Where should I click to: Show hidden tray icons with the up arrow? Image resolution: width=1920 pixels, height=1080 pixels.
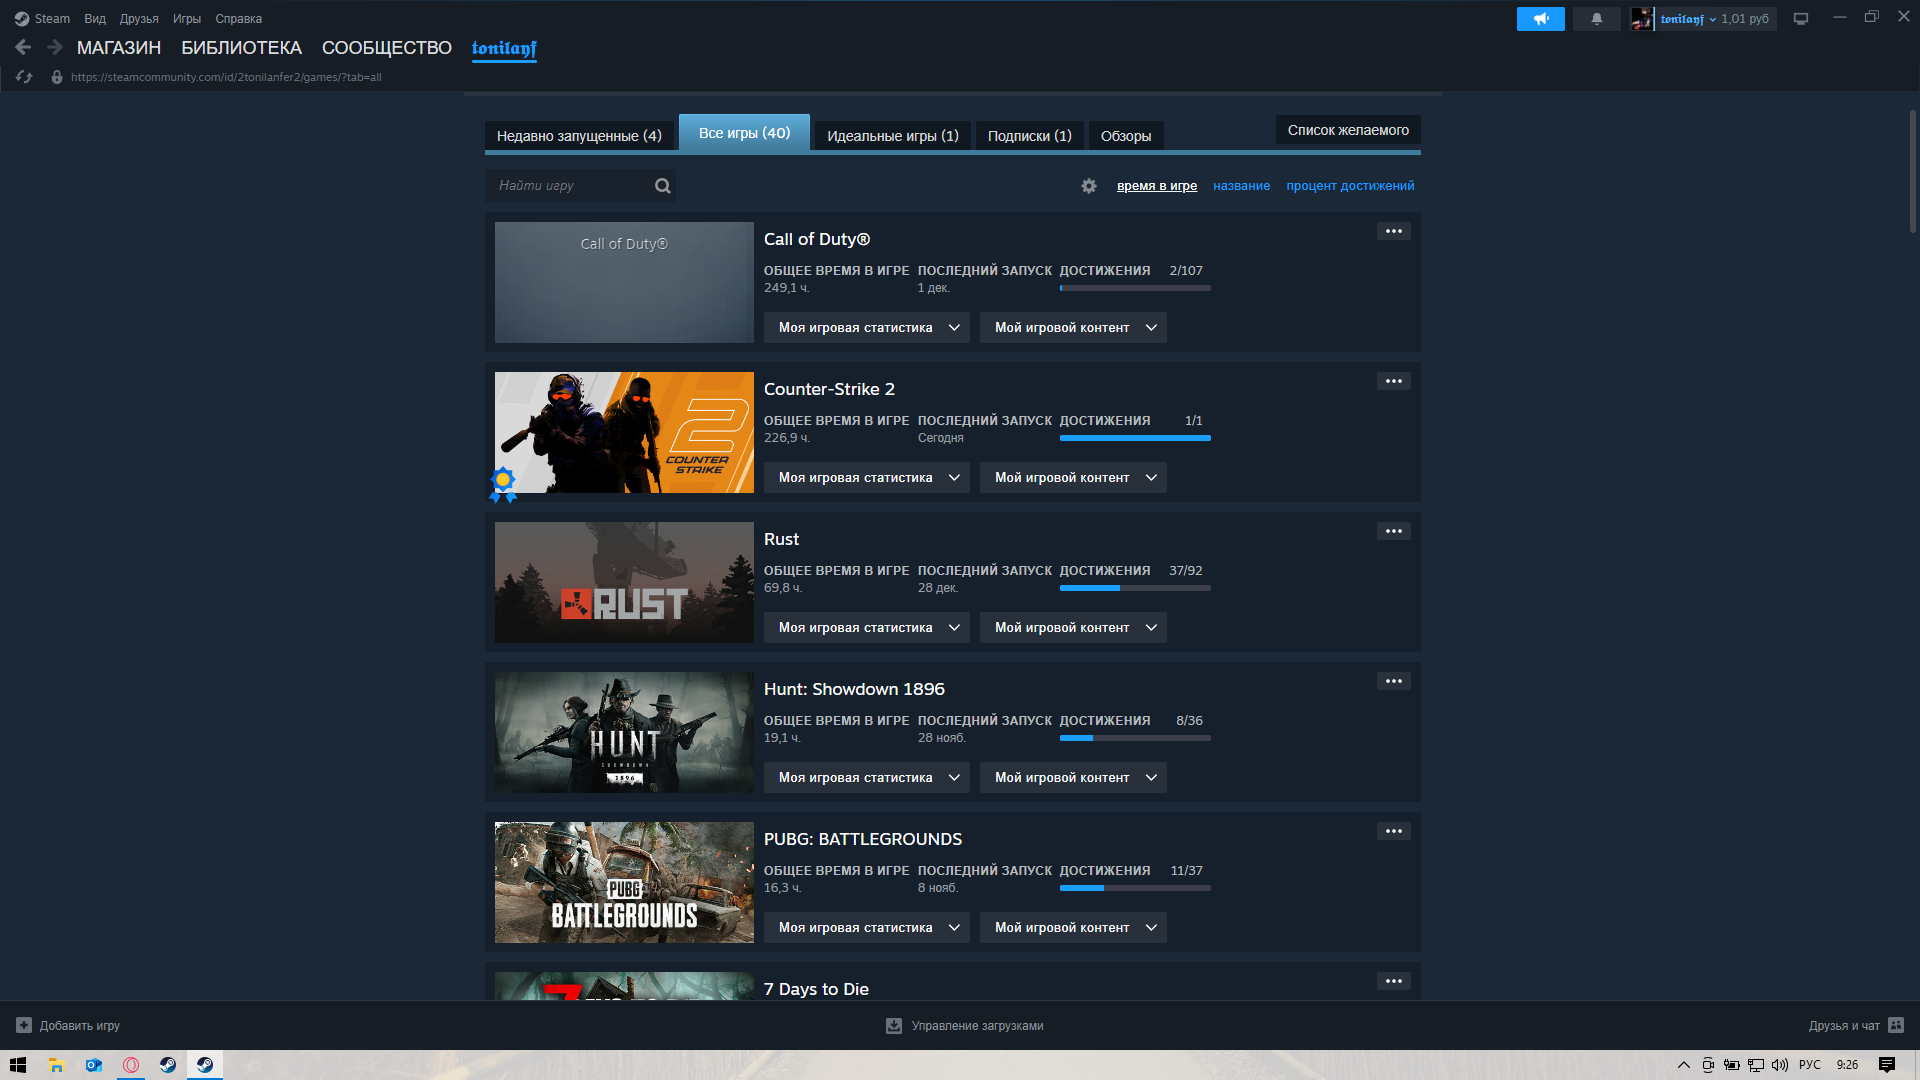pyautogui.click(x=1684, y=1065)
